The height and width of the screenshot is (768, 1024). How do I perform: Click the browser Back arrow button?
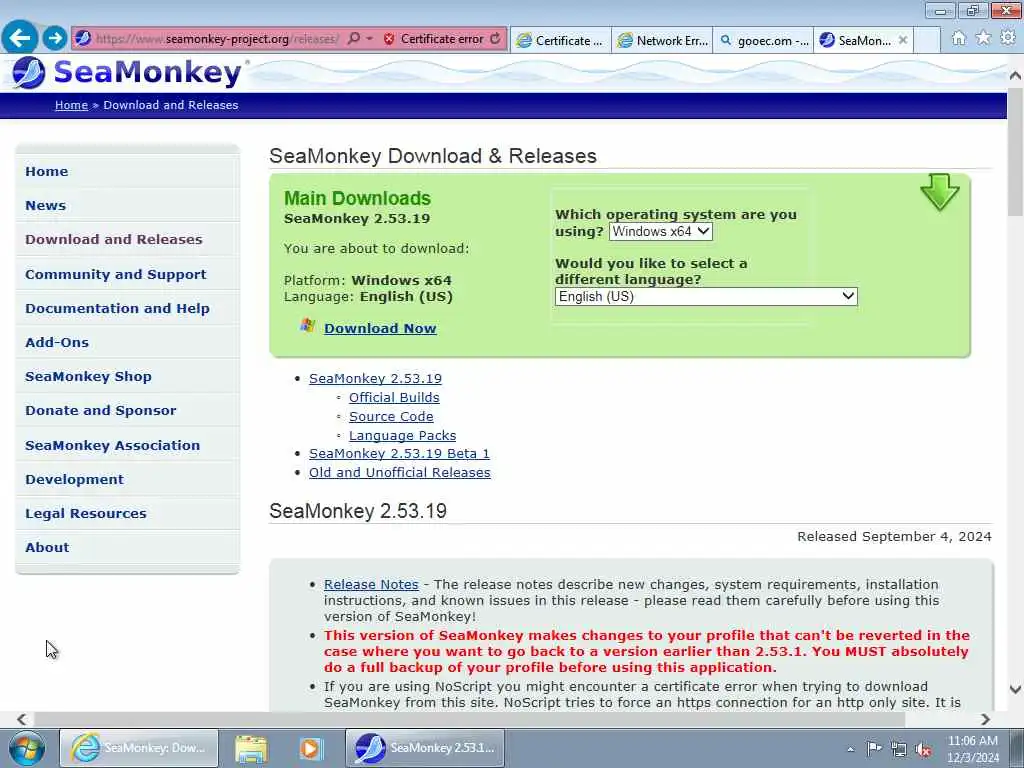click(x=20, y=38)
